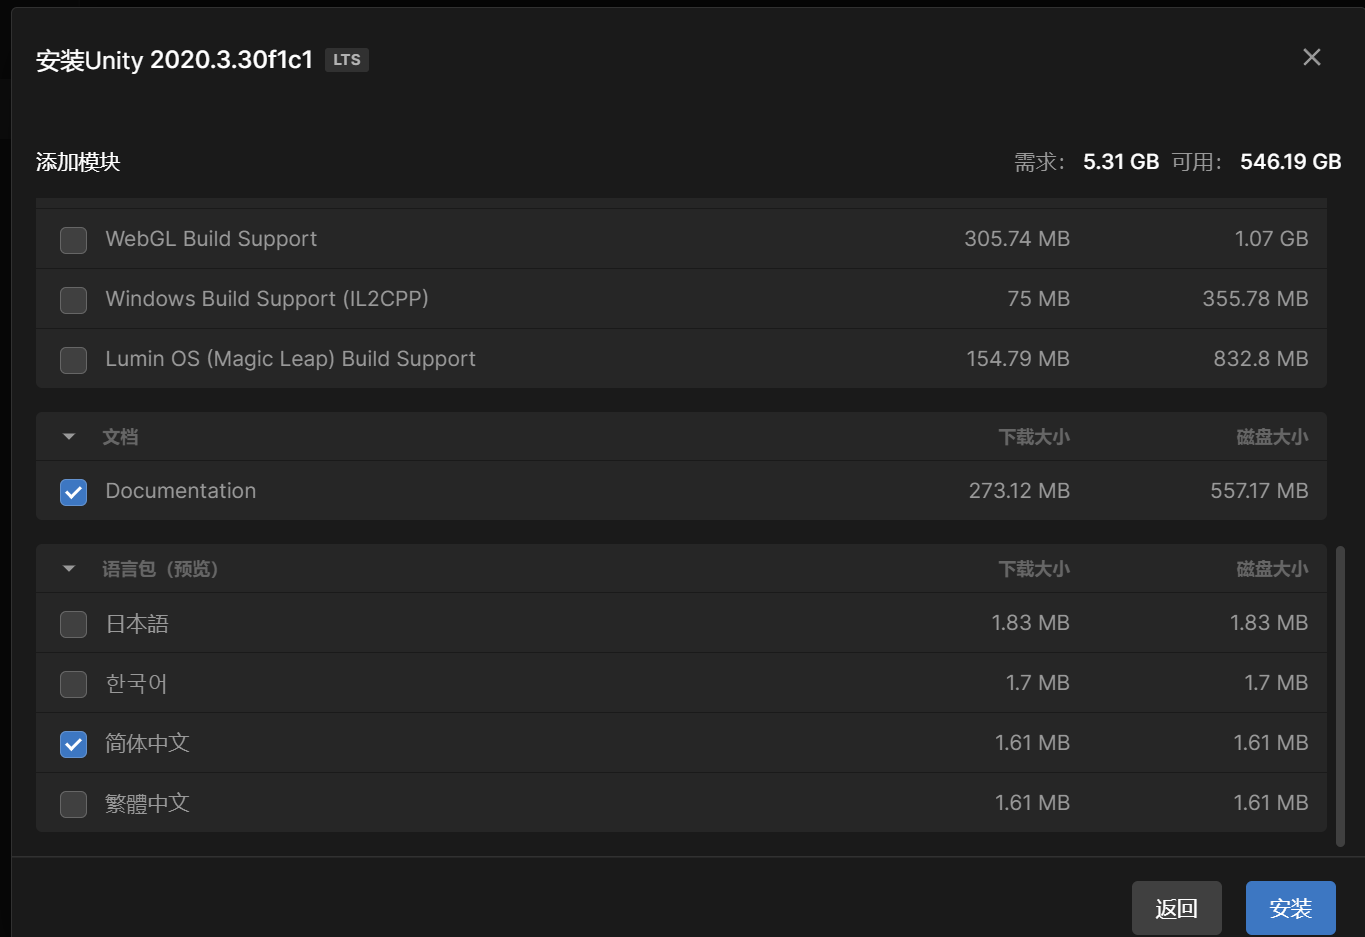Tick Lumin OS (Magic Leap) Build Support

pos(73,360)
